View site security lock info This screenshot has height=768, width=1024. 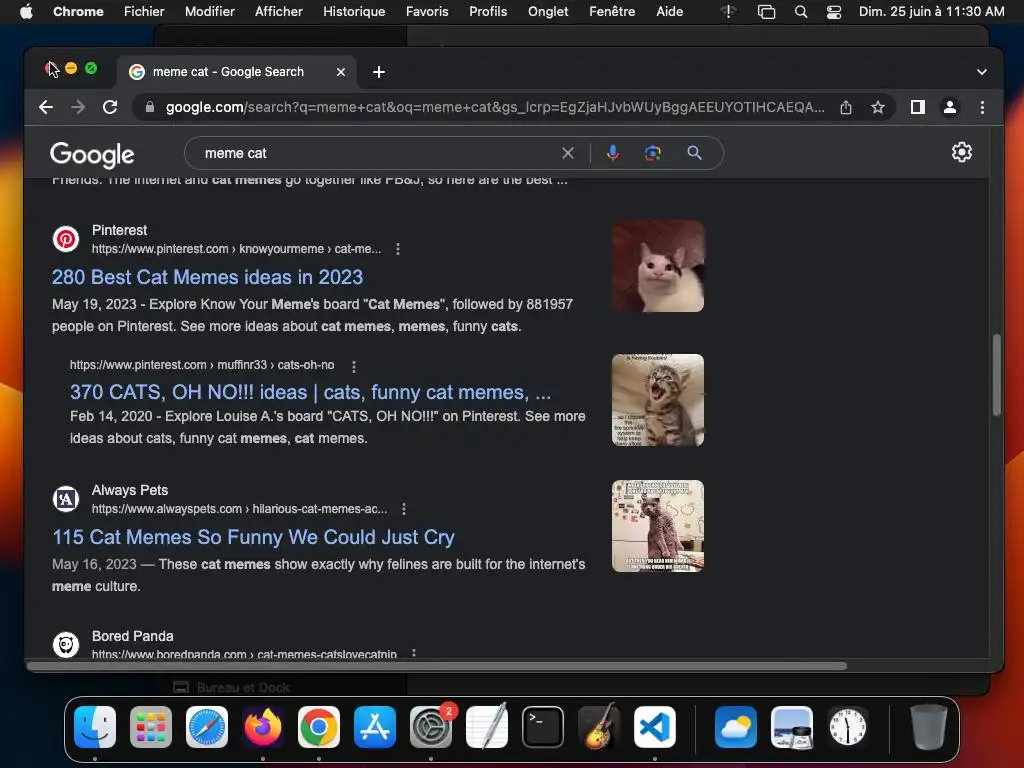[150, 107]
